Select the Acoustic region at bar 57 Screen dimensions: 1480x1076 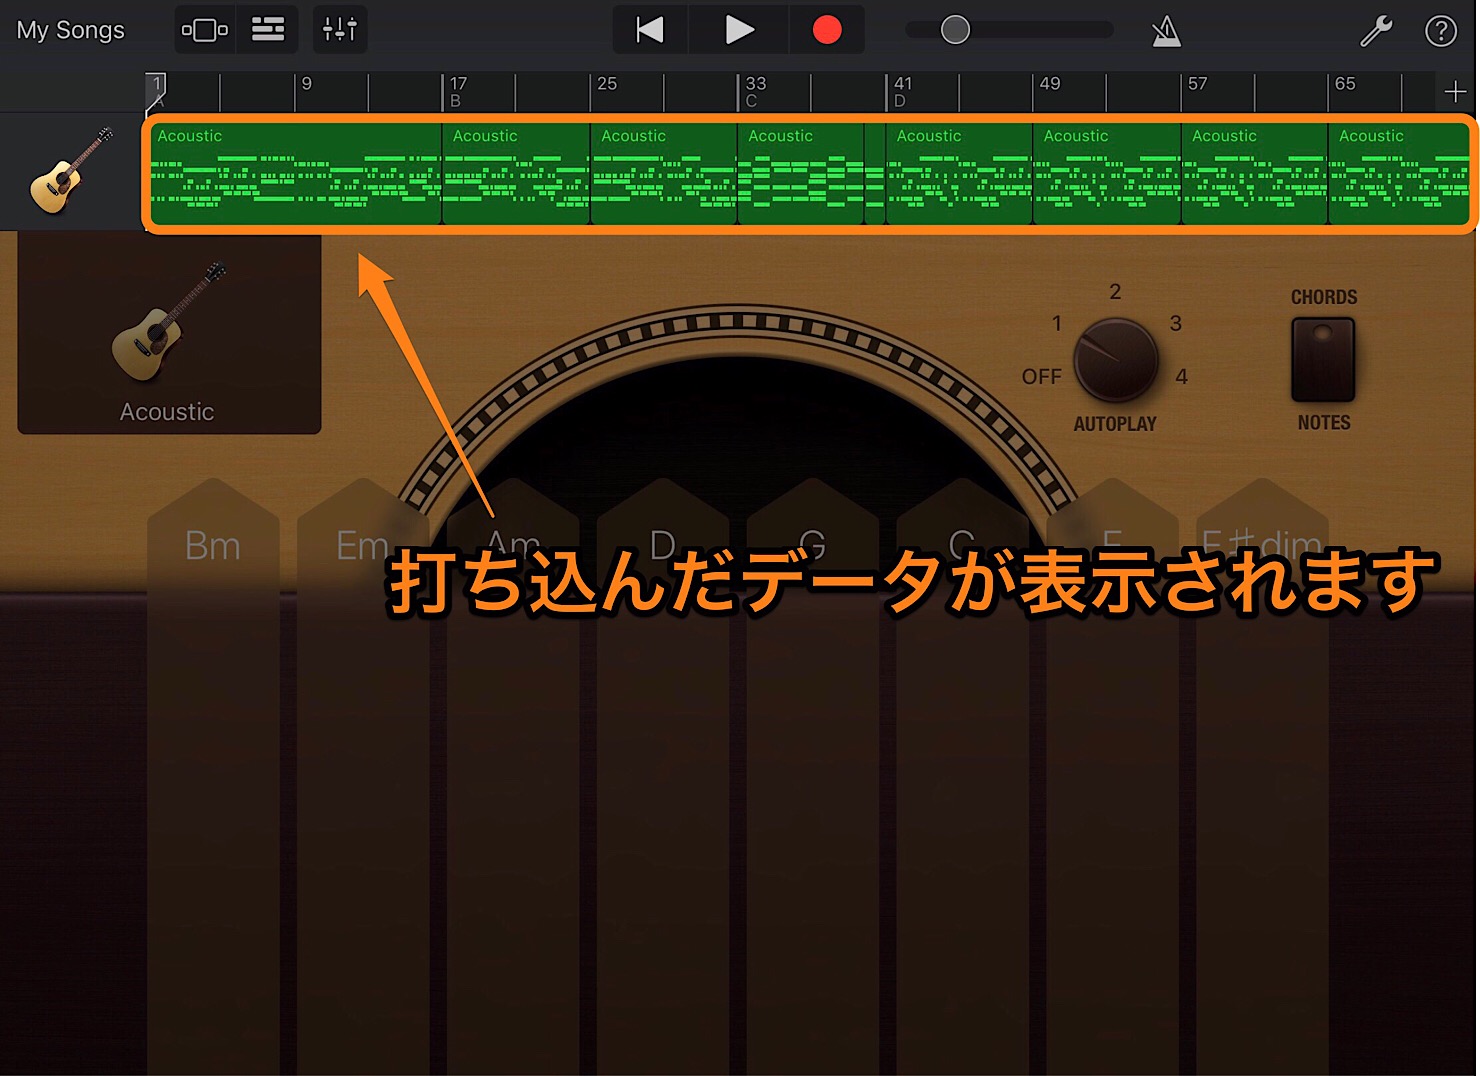point(1255,174)
